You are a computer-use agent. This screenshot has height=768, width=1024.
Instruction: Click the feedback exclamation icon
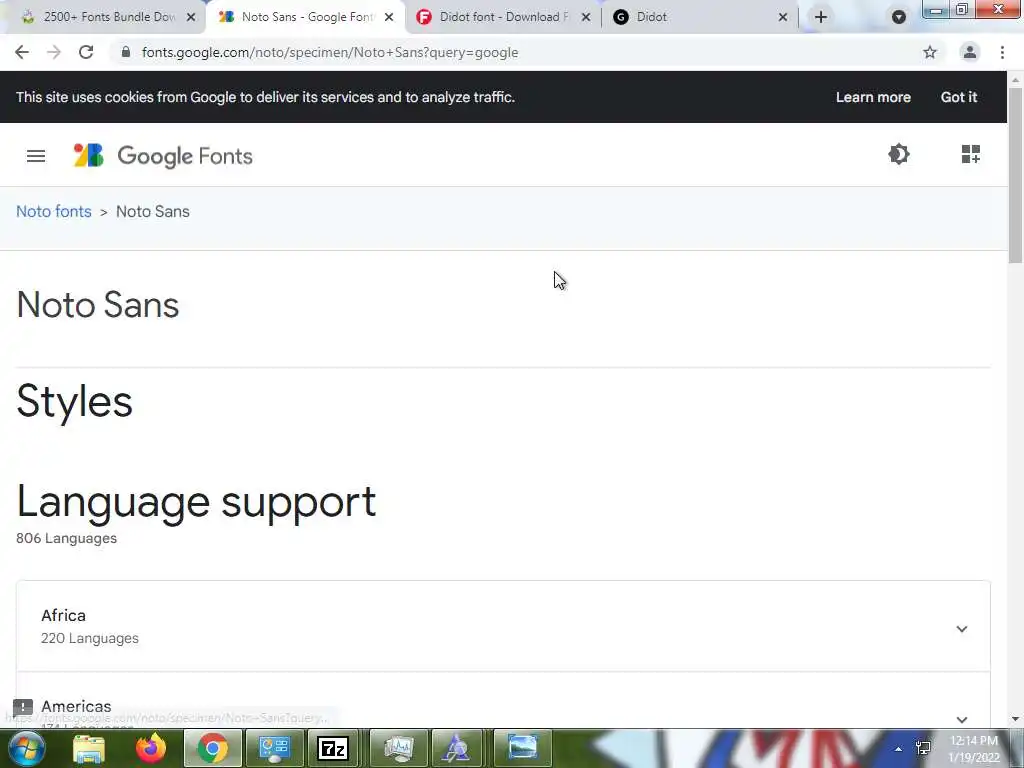pos(23,707)
